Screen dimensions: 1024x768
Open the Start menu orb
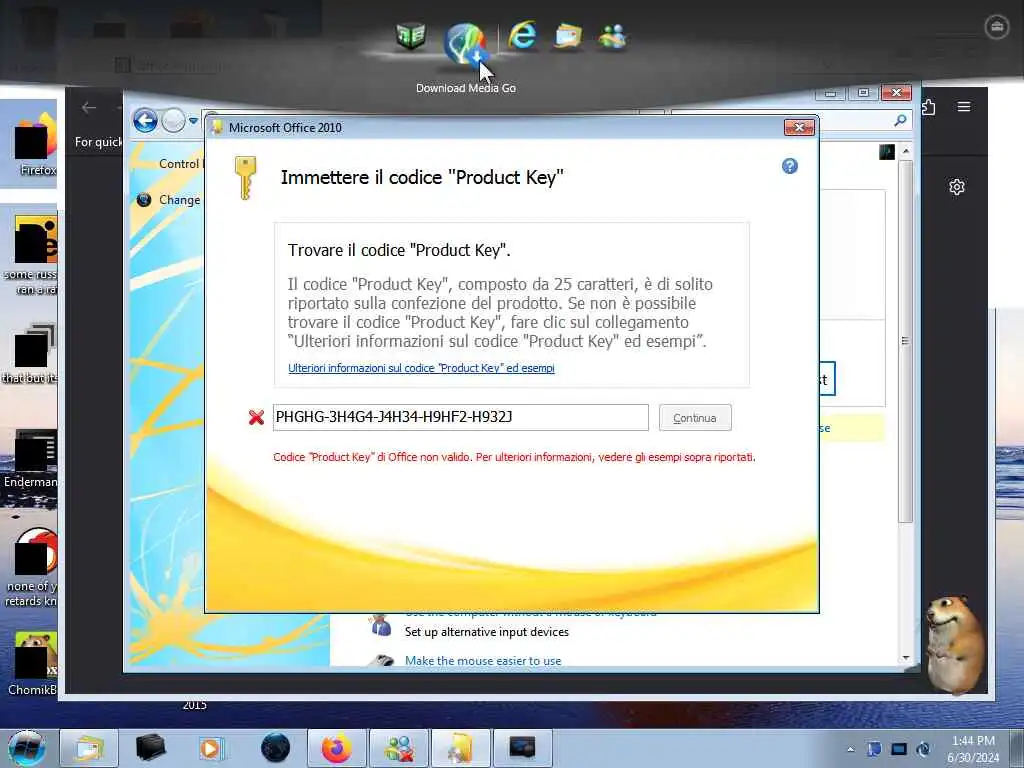point(26,748)
